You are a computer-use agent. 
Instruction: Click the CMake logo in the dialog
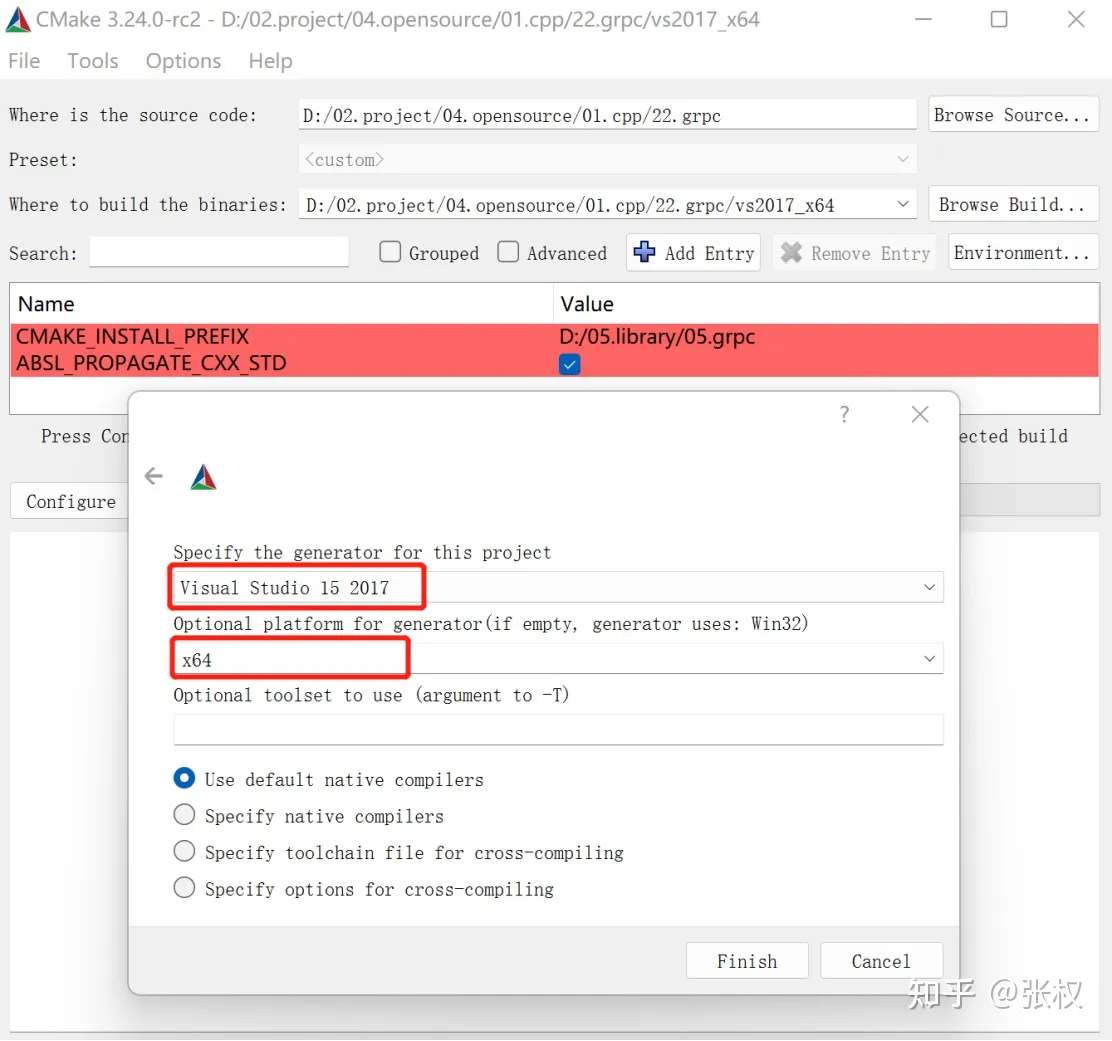(203, 478)
